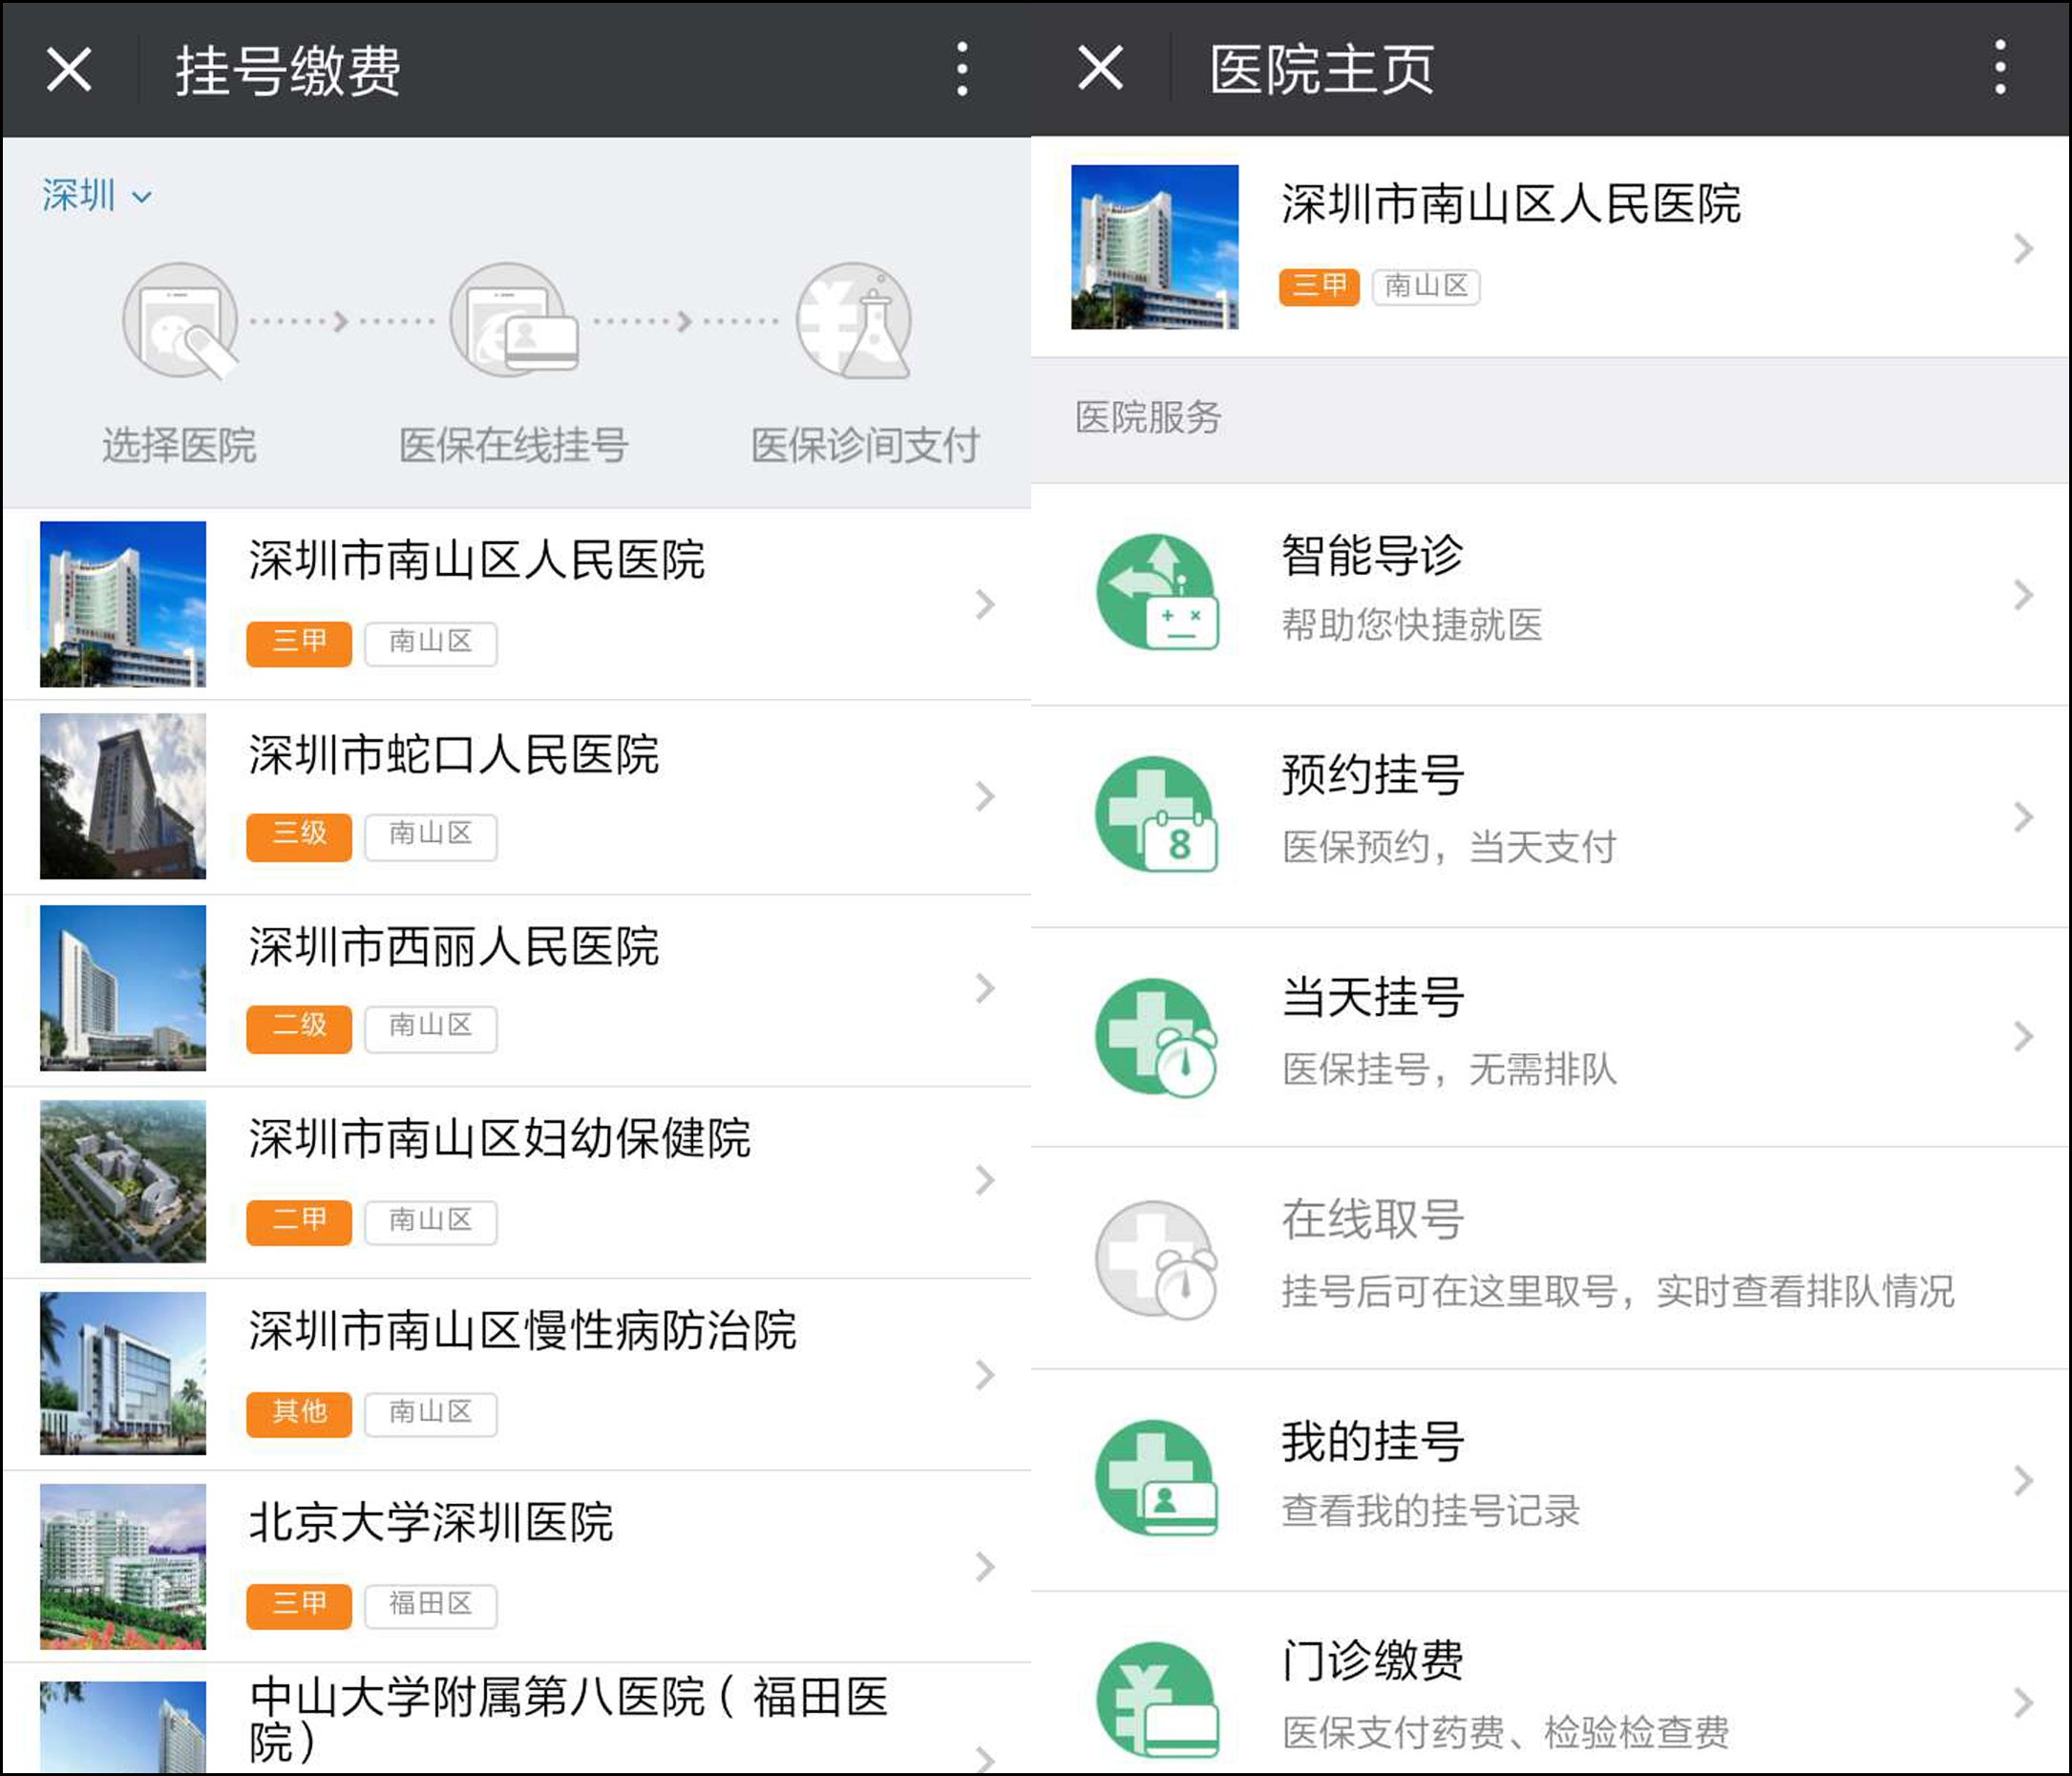Open the more options menu in 医院主页

click(x=2000, y=69)
